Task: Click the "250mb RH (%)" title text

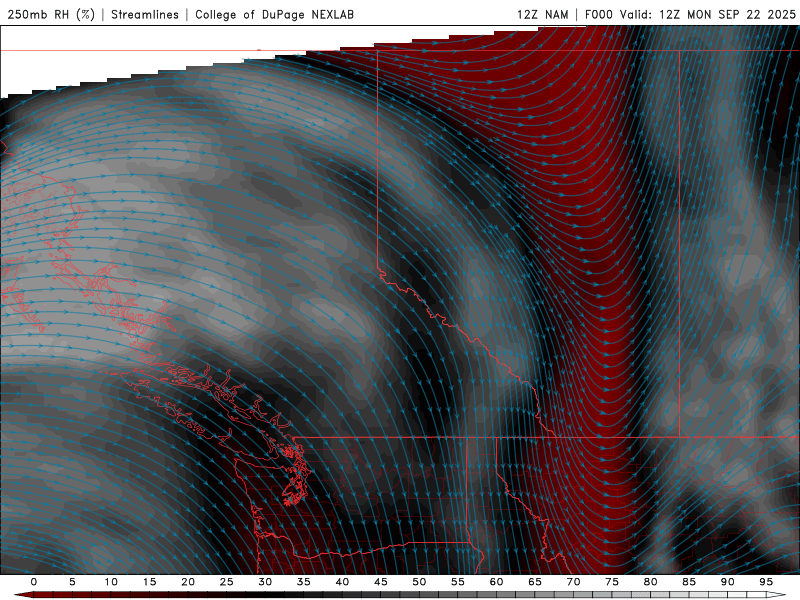Action: pos(51,14)
